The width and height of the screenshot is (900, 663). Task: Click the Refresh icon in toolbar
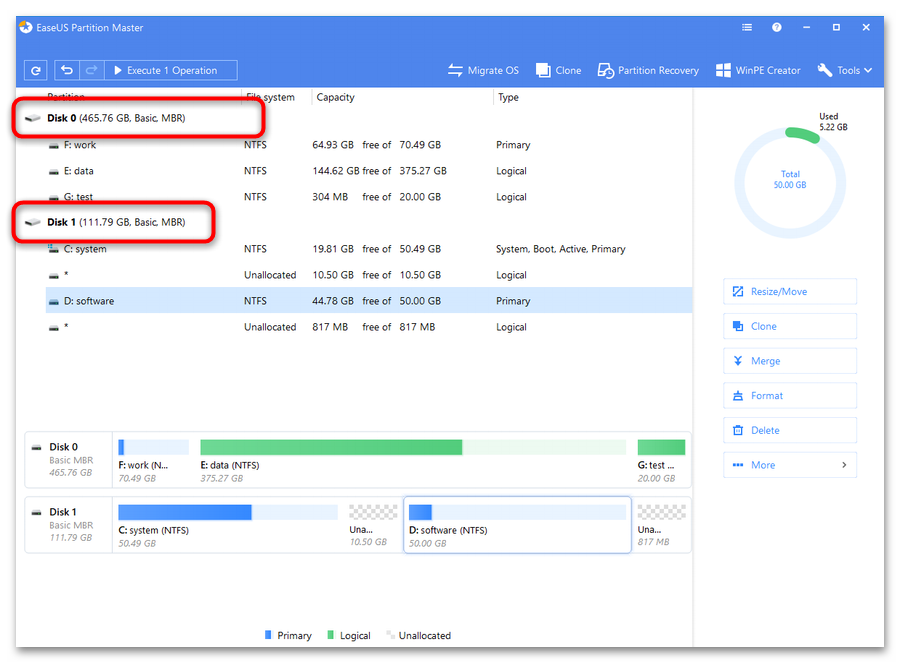click(x=36, y=71)
